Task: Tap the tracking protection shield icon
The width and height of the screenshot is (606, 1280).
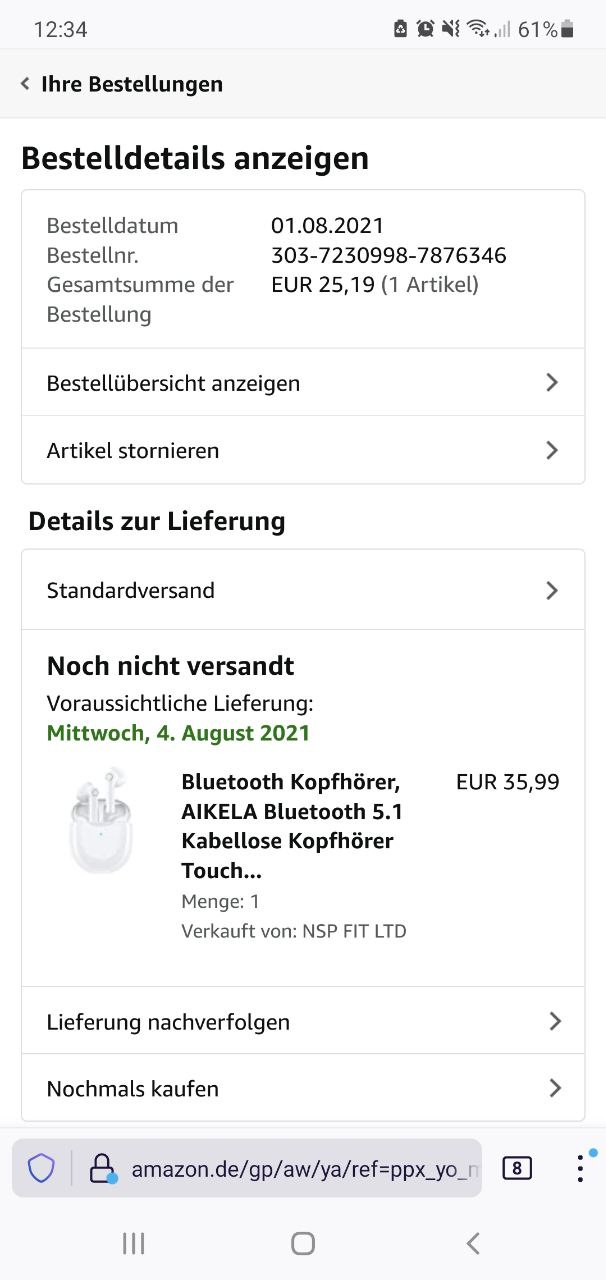Action: 41,1167
